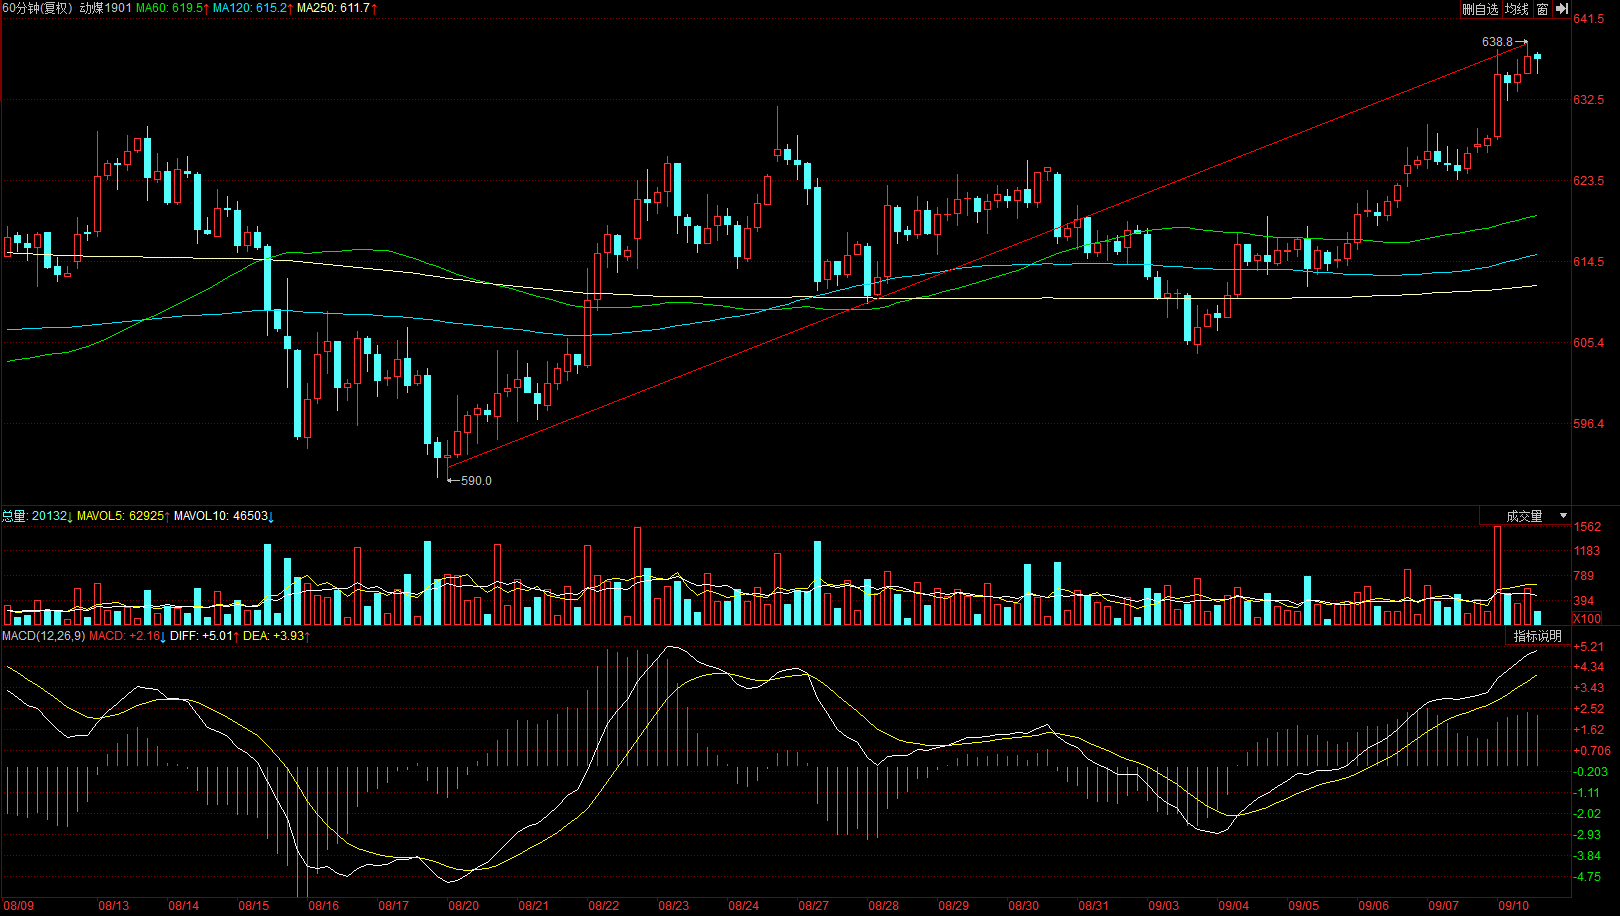
Task: Click the 614.5 price axis label
Action: (x=1588, y=262)
